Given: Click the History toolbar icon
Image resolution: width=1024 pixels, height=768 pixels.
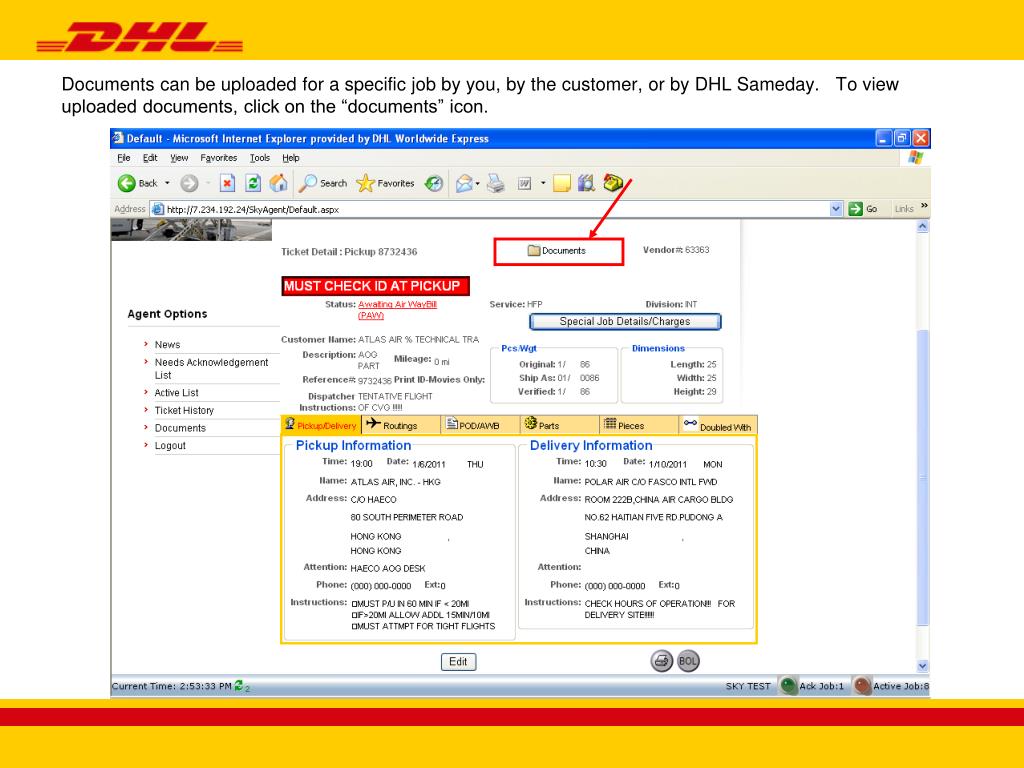Looking at the screenshot, I should pos(434,184).
